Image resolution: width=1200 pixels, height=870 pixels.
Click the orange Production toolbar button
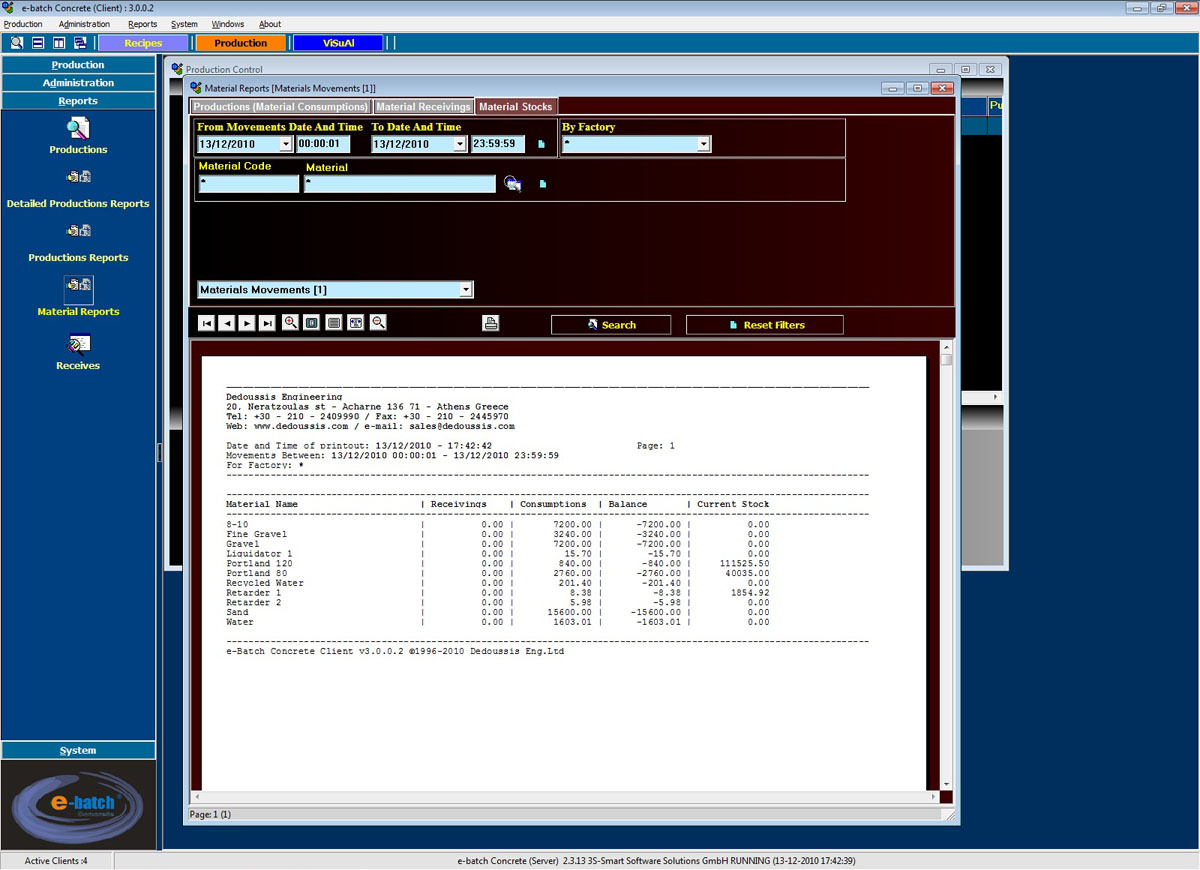(x=240, y=43)
